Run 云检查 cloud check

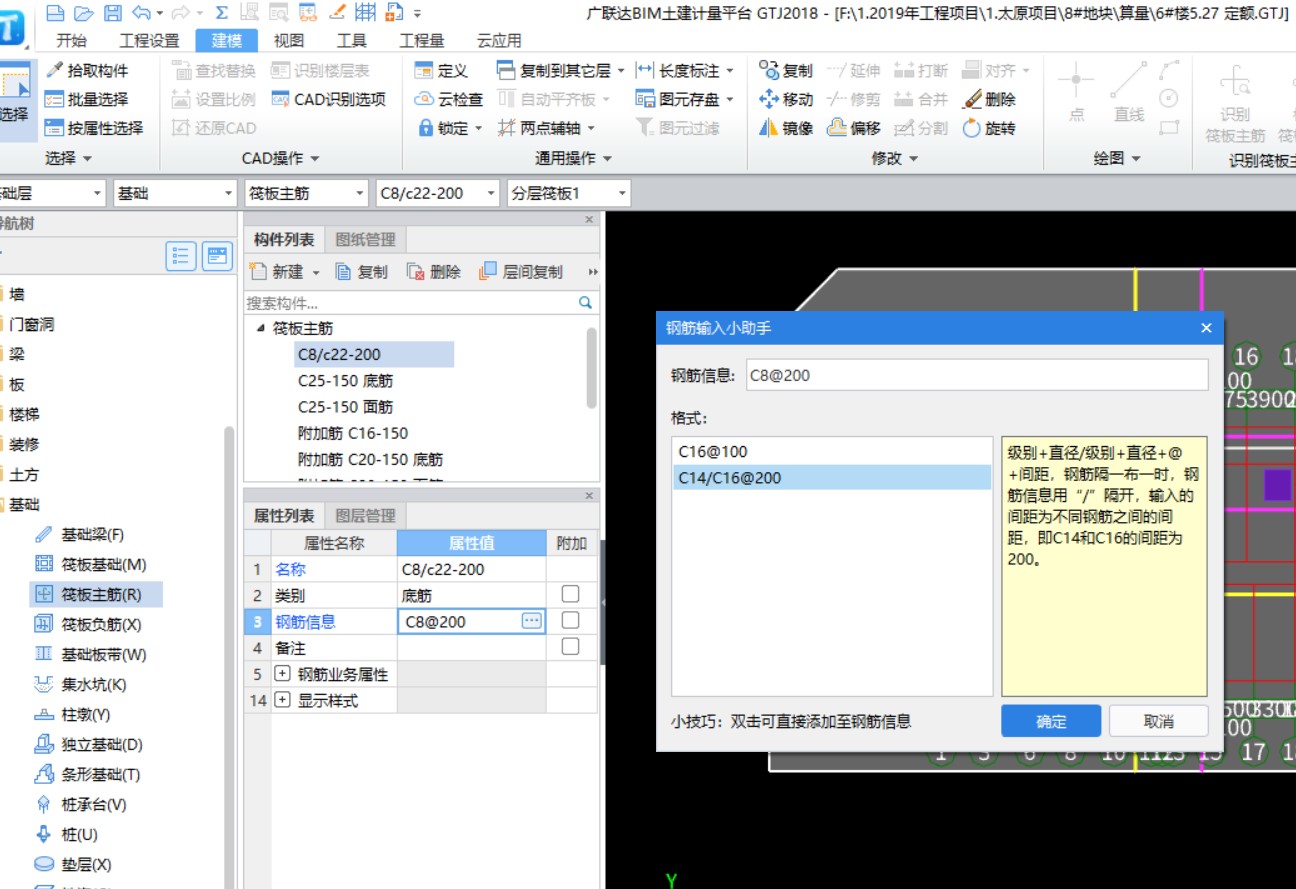pos(448,99)
